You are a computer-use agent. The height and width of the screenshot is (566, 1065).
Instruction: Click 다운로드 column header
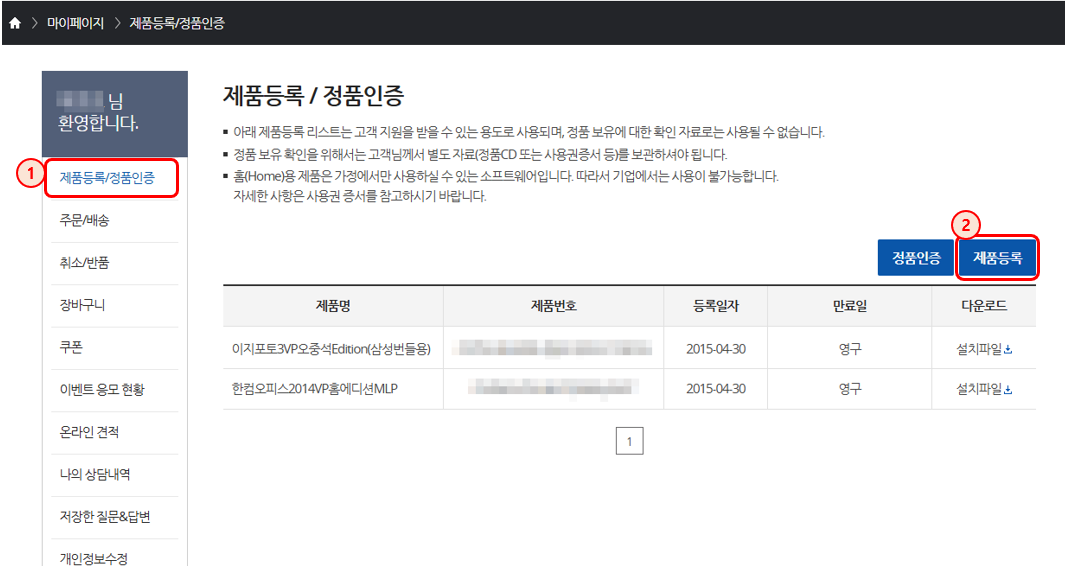pyautogui.click(x=984, y=306)
